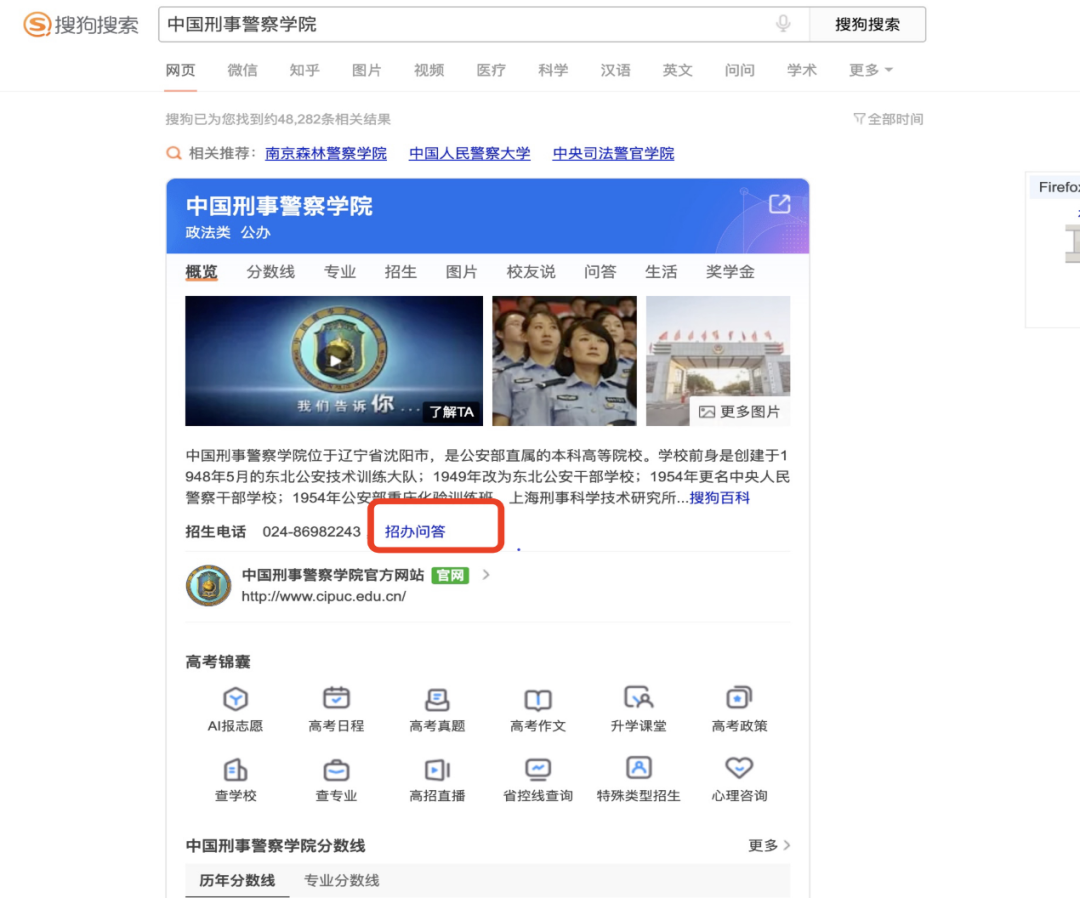The image size is (1080, 898).
Task: Open the 中央司法警官学院 recommendation link
Action: [613, 153]
